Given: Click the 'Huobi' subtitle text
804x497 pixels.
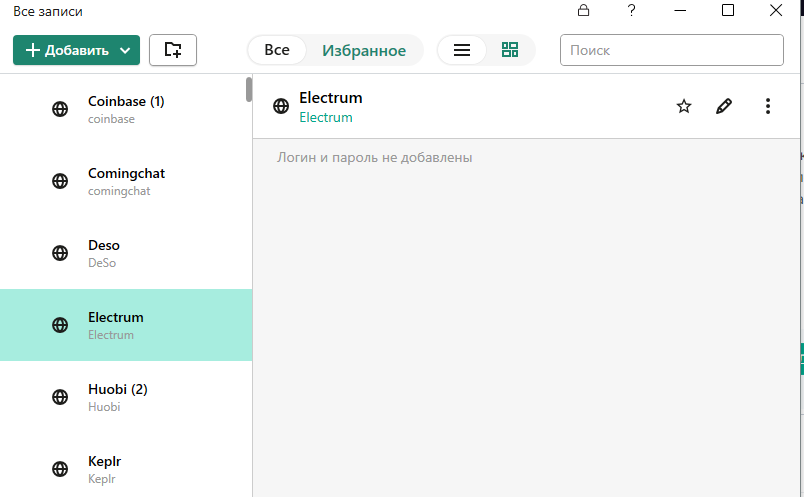Looking at the screenshot, I should point(104,407).
